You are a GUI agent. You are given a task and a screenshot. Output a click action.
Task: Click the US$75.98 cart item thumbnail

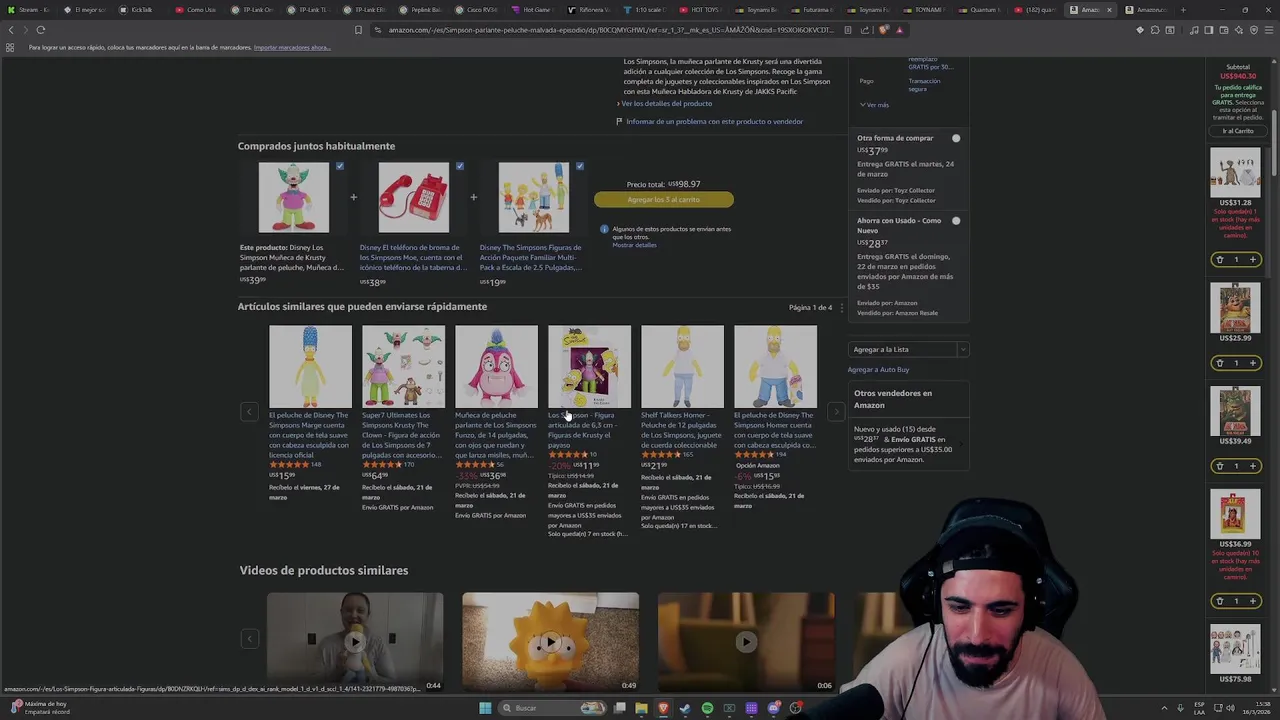tap(1235, 648)
